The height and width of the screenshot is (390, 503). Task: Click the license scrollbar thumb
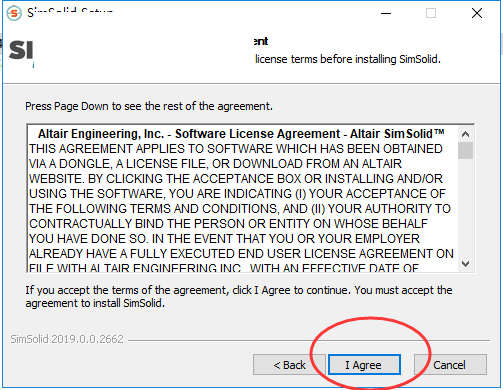(465, 151)
